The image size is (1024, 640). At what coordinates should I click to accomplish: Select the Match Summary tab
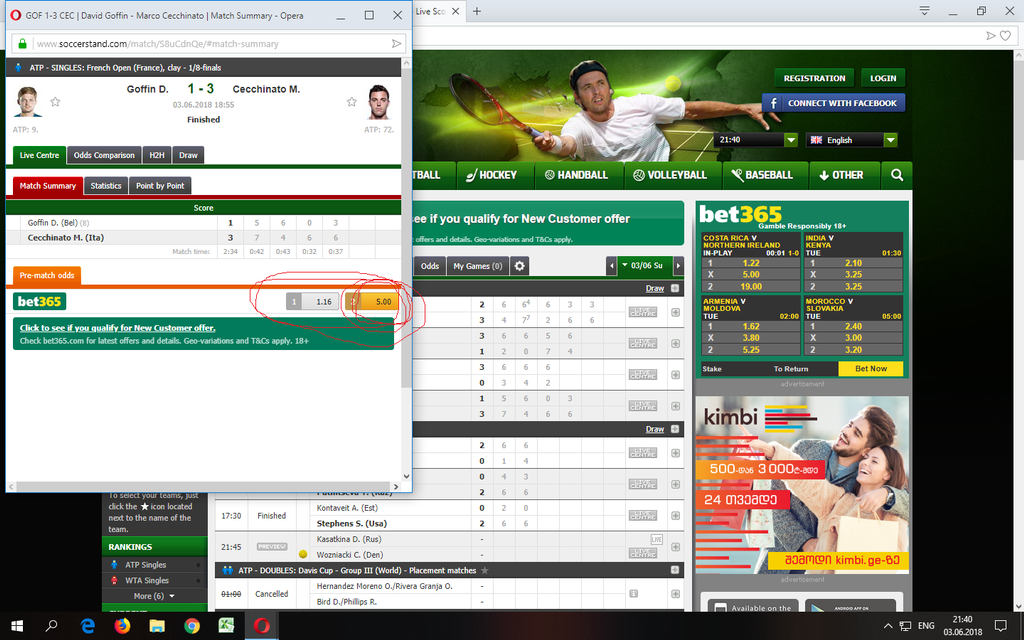[48, 186]
